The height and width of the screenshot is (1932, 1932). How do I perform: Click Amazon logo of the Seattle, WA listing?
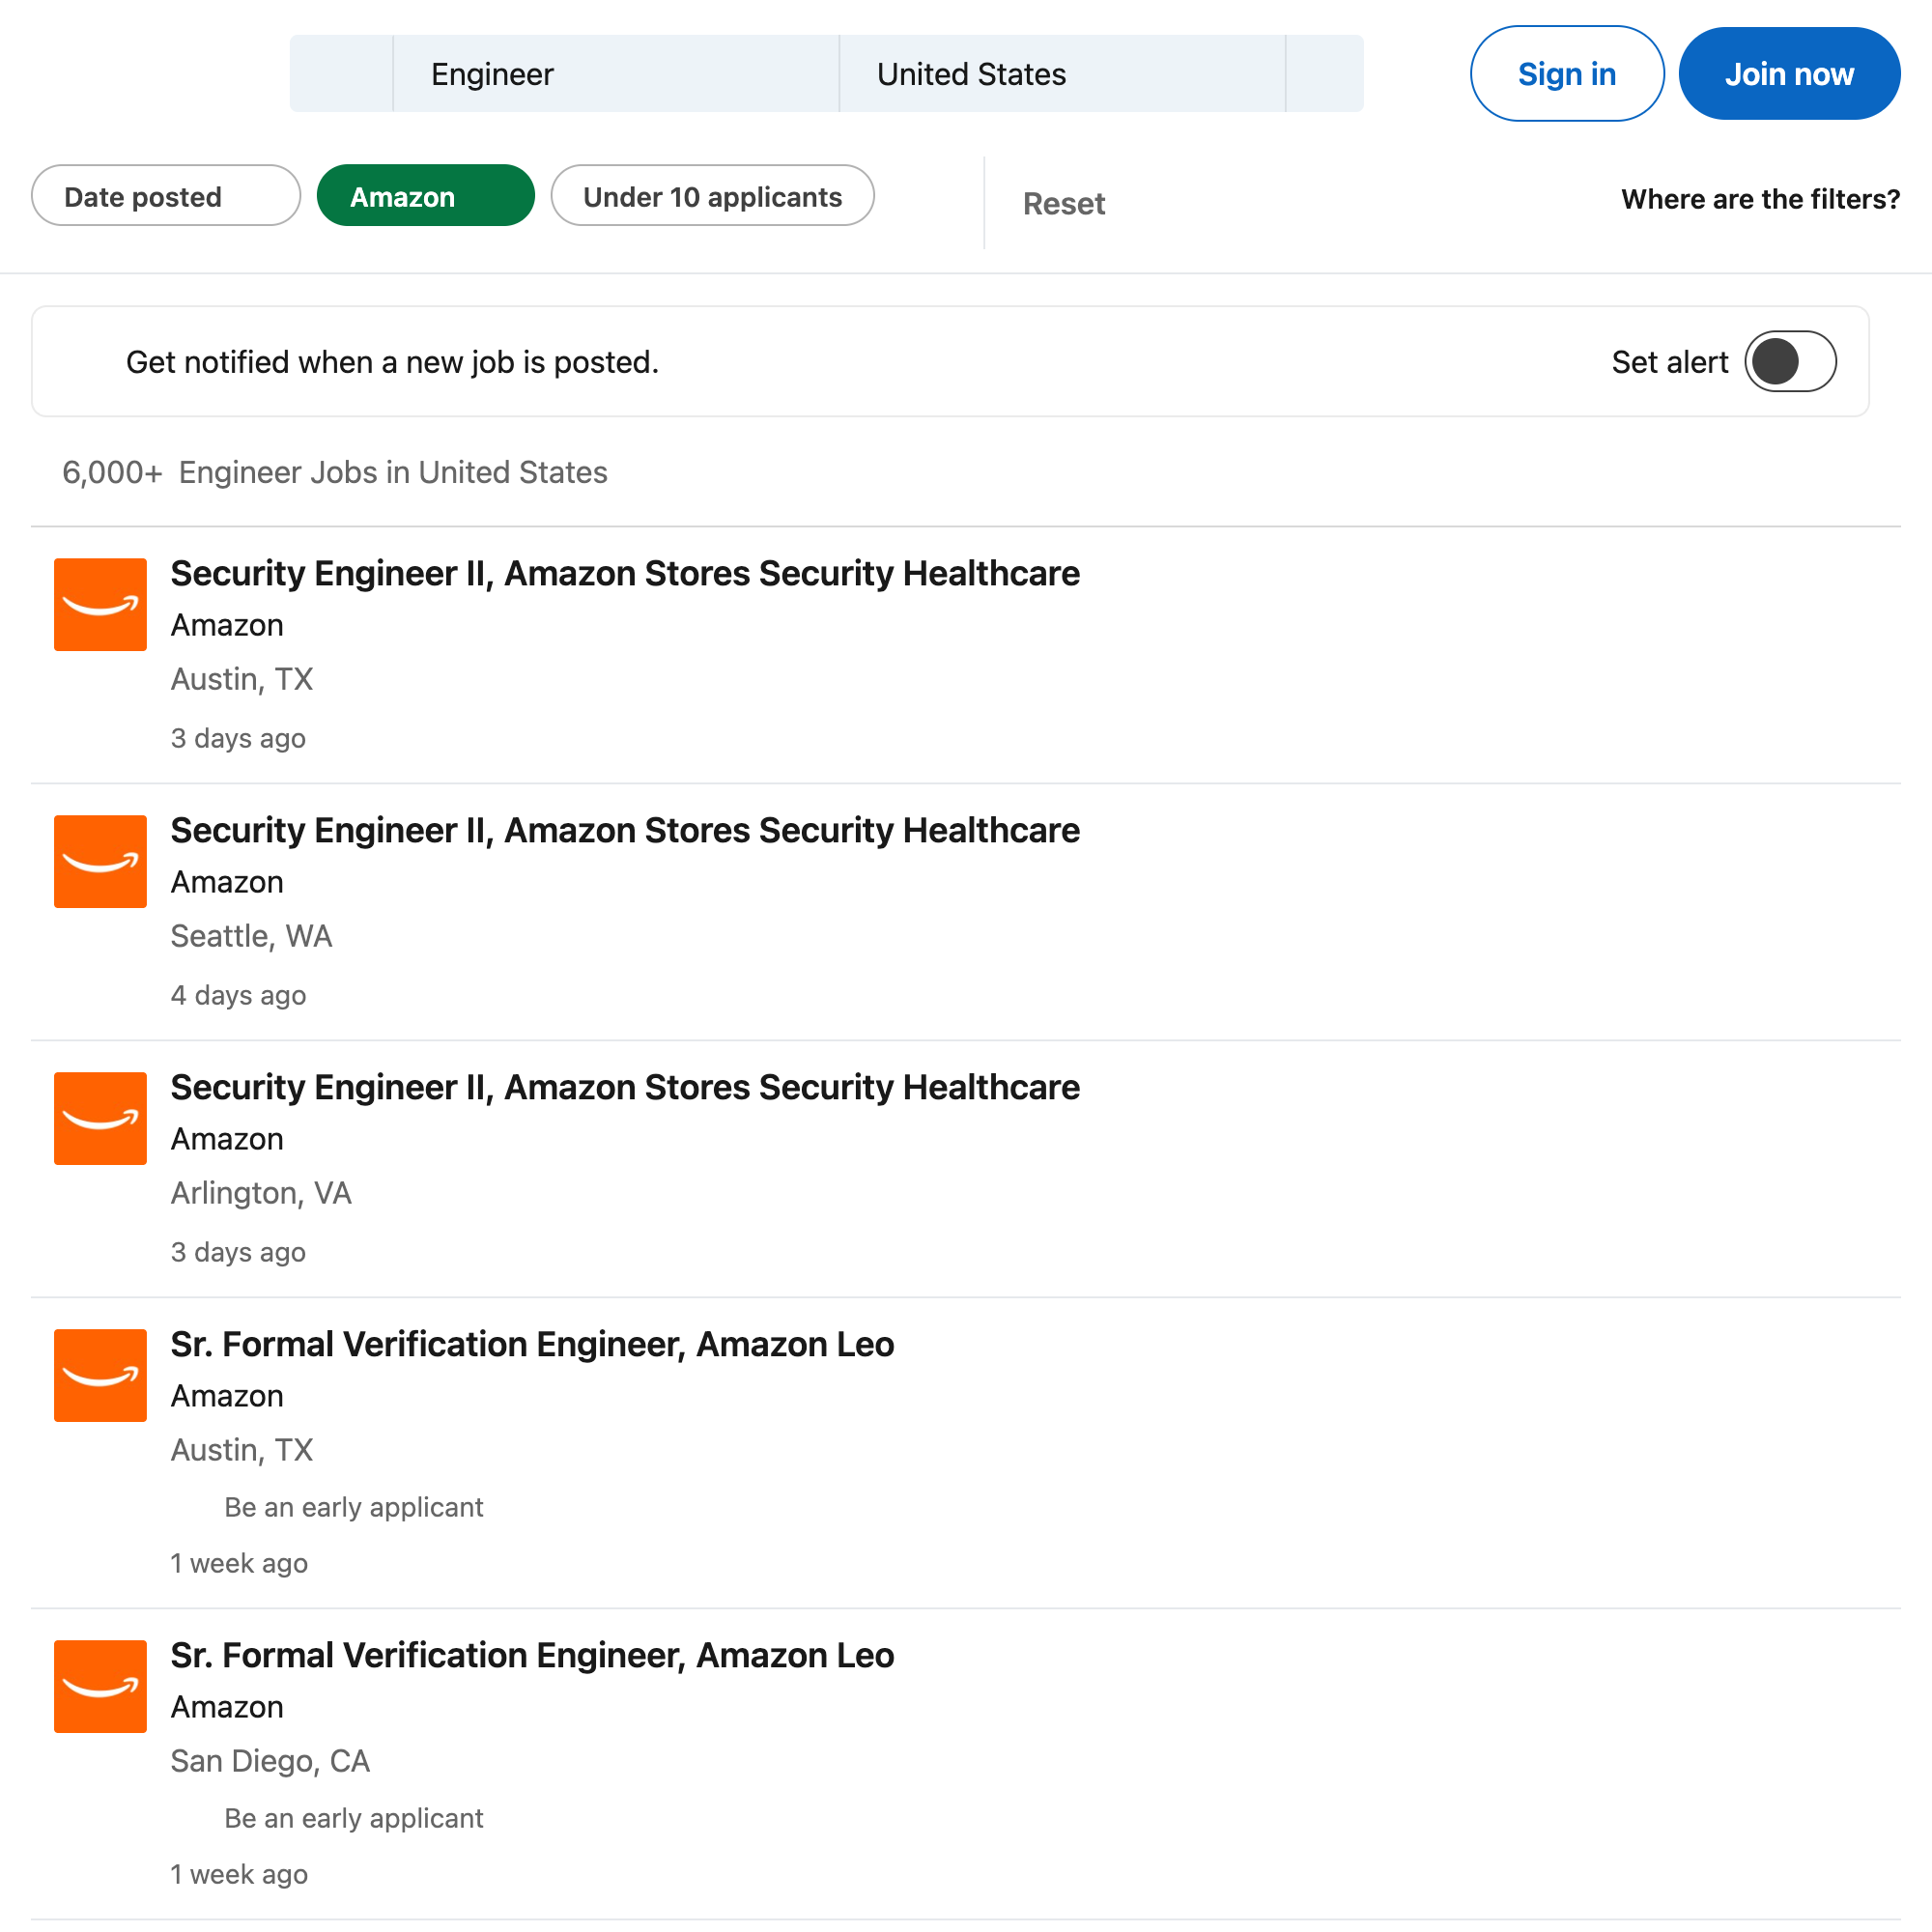pos(100,861)
